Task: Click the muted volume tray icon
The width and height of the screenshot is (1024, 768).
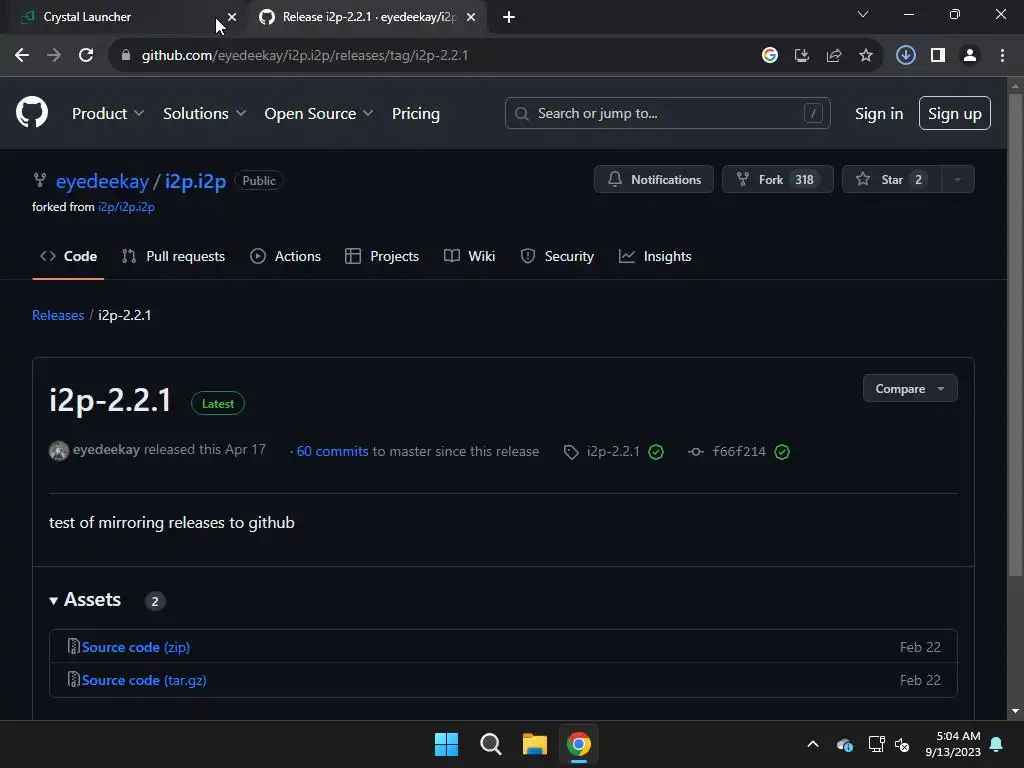Action: pyautogui.click(x=903, y=744)
